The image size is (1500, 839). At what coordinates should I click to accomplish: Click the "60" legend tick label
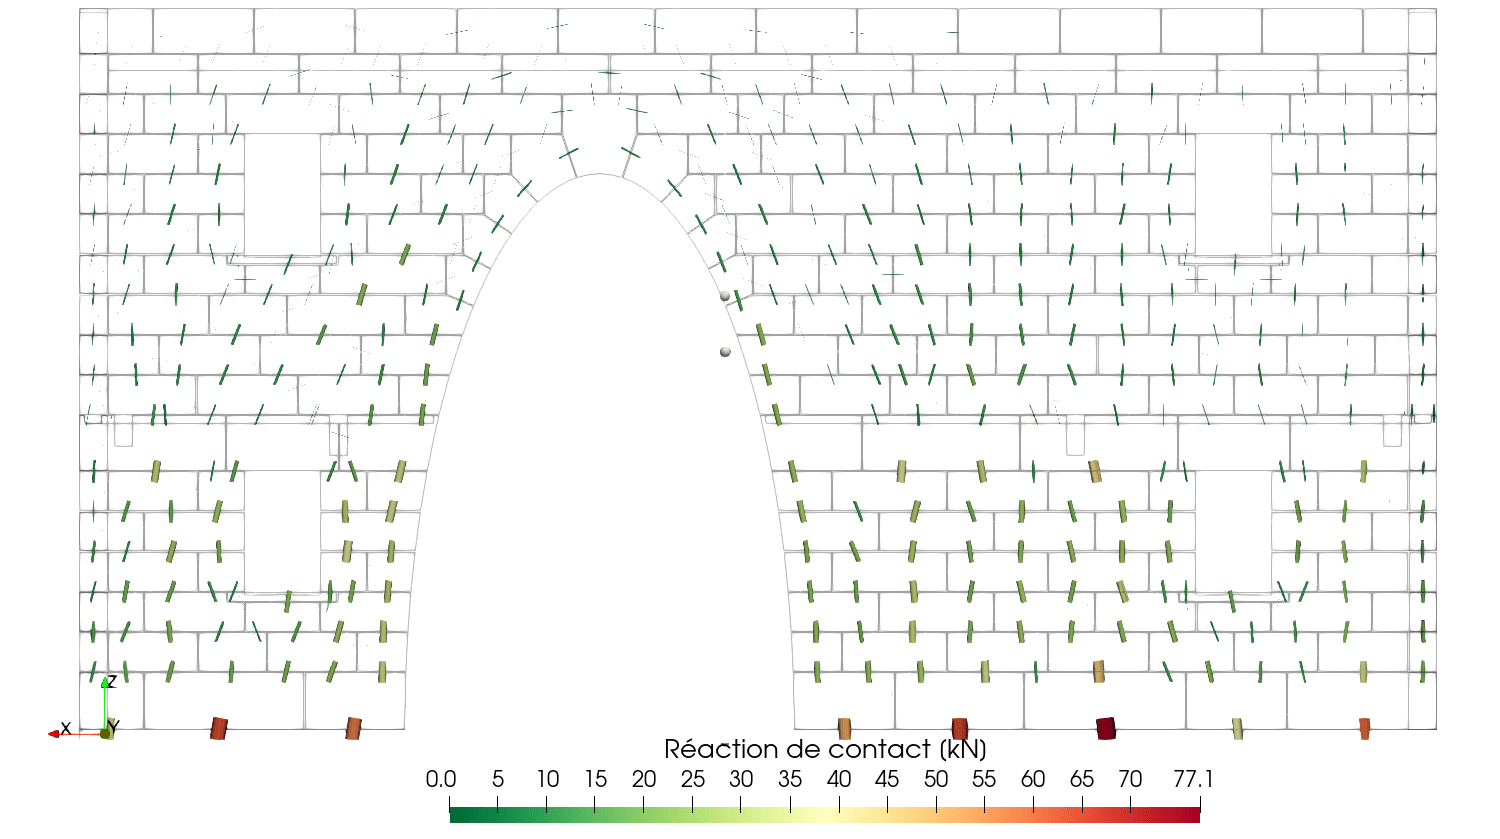pyautogui.click(x=1033, y=779)
